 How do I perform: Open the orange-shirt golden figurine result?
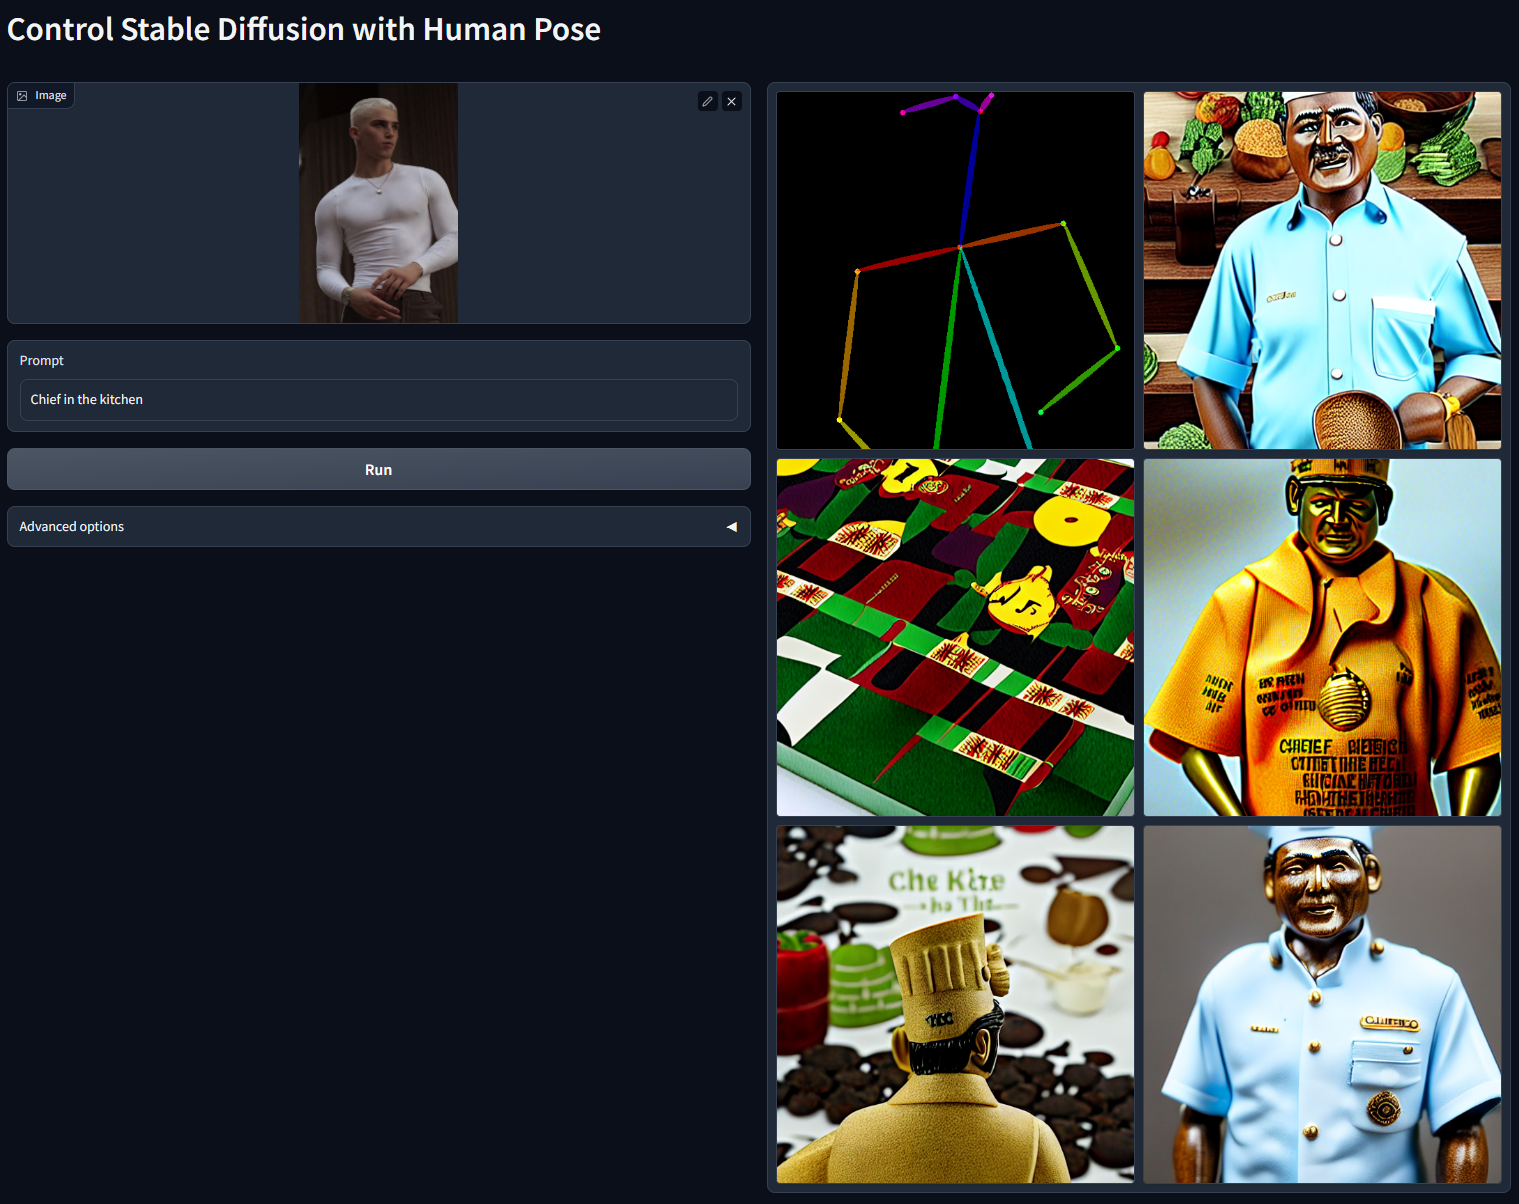[1321, 637]
